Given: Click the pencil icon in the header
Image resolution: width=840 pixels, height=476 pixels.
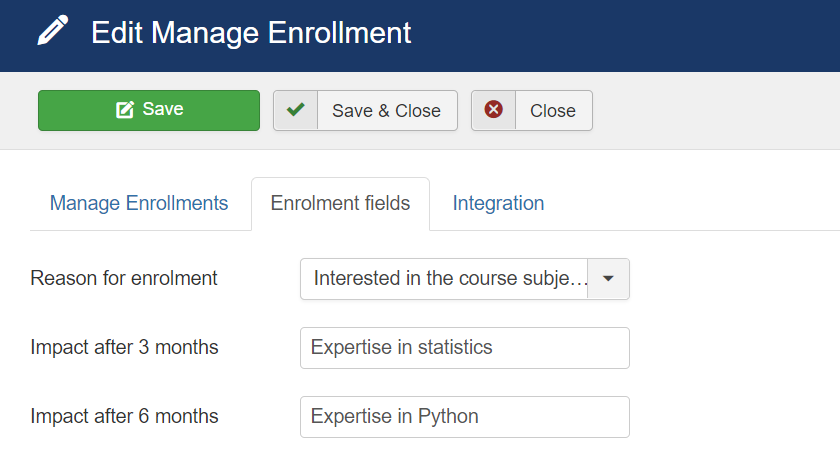Looking at the screenshot, I should (x=54, y=32).
